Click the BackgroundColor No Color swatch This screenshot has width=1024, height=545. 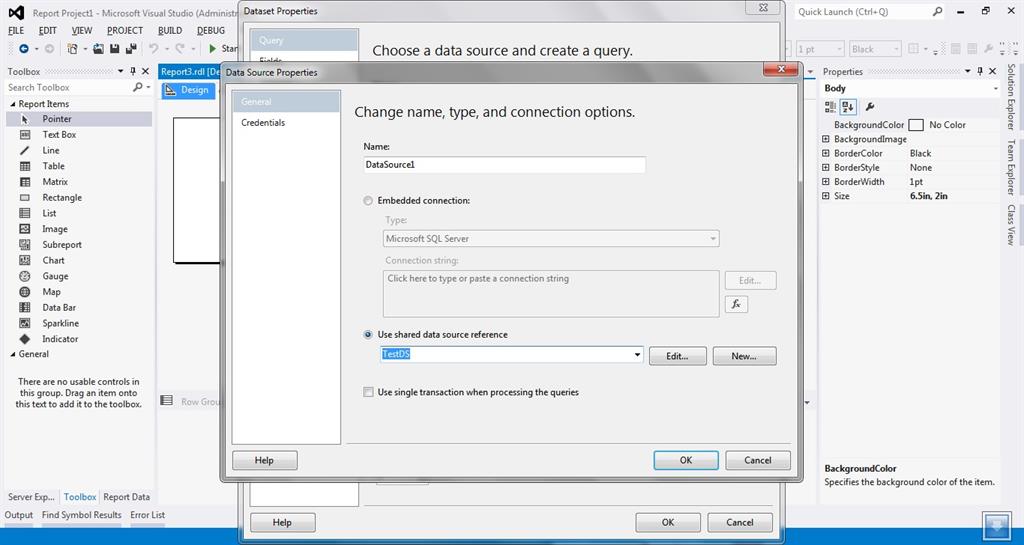coord(916,125)
